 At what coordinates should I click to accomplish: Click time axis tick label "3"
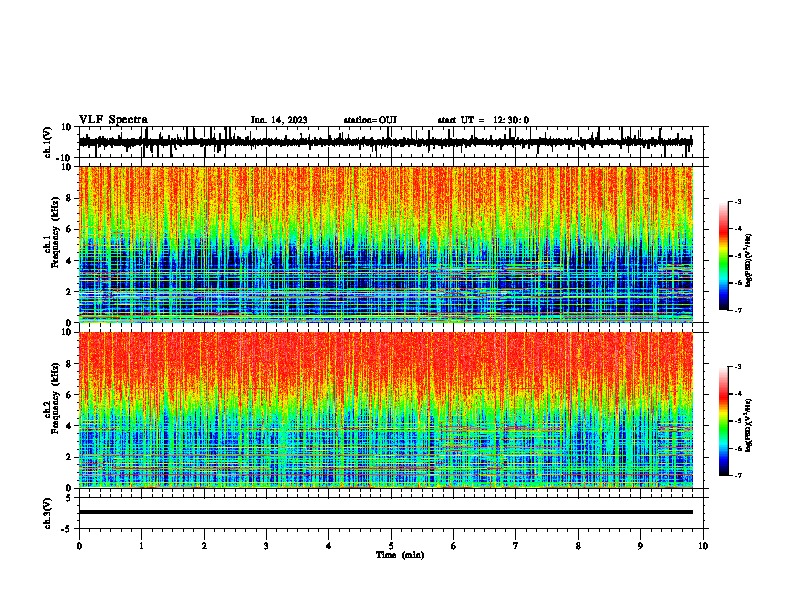266,546
